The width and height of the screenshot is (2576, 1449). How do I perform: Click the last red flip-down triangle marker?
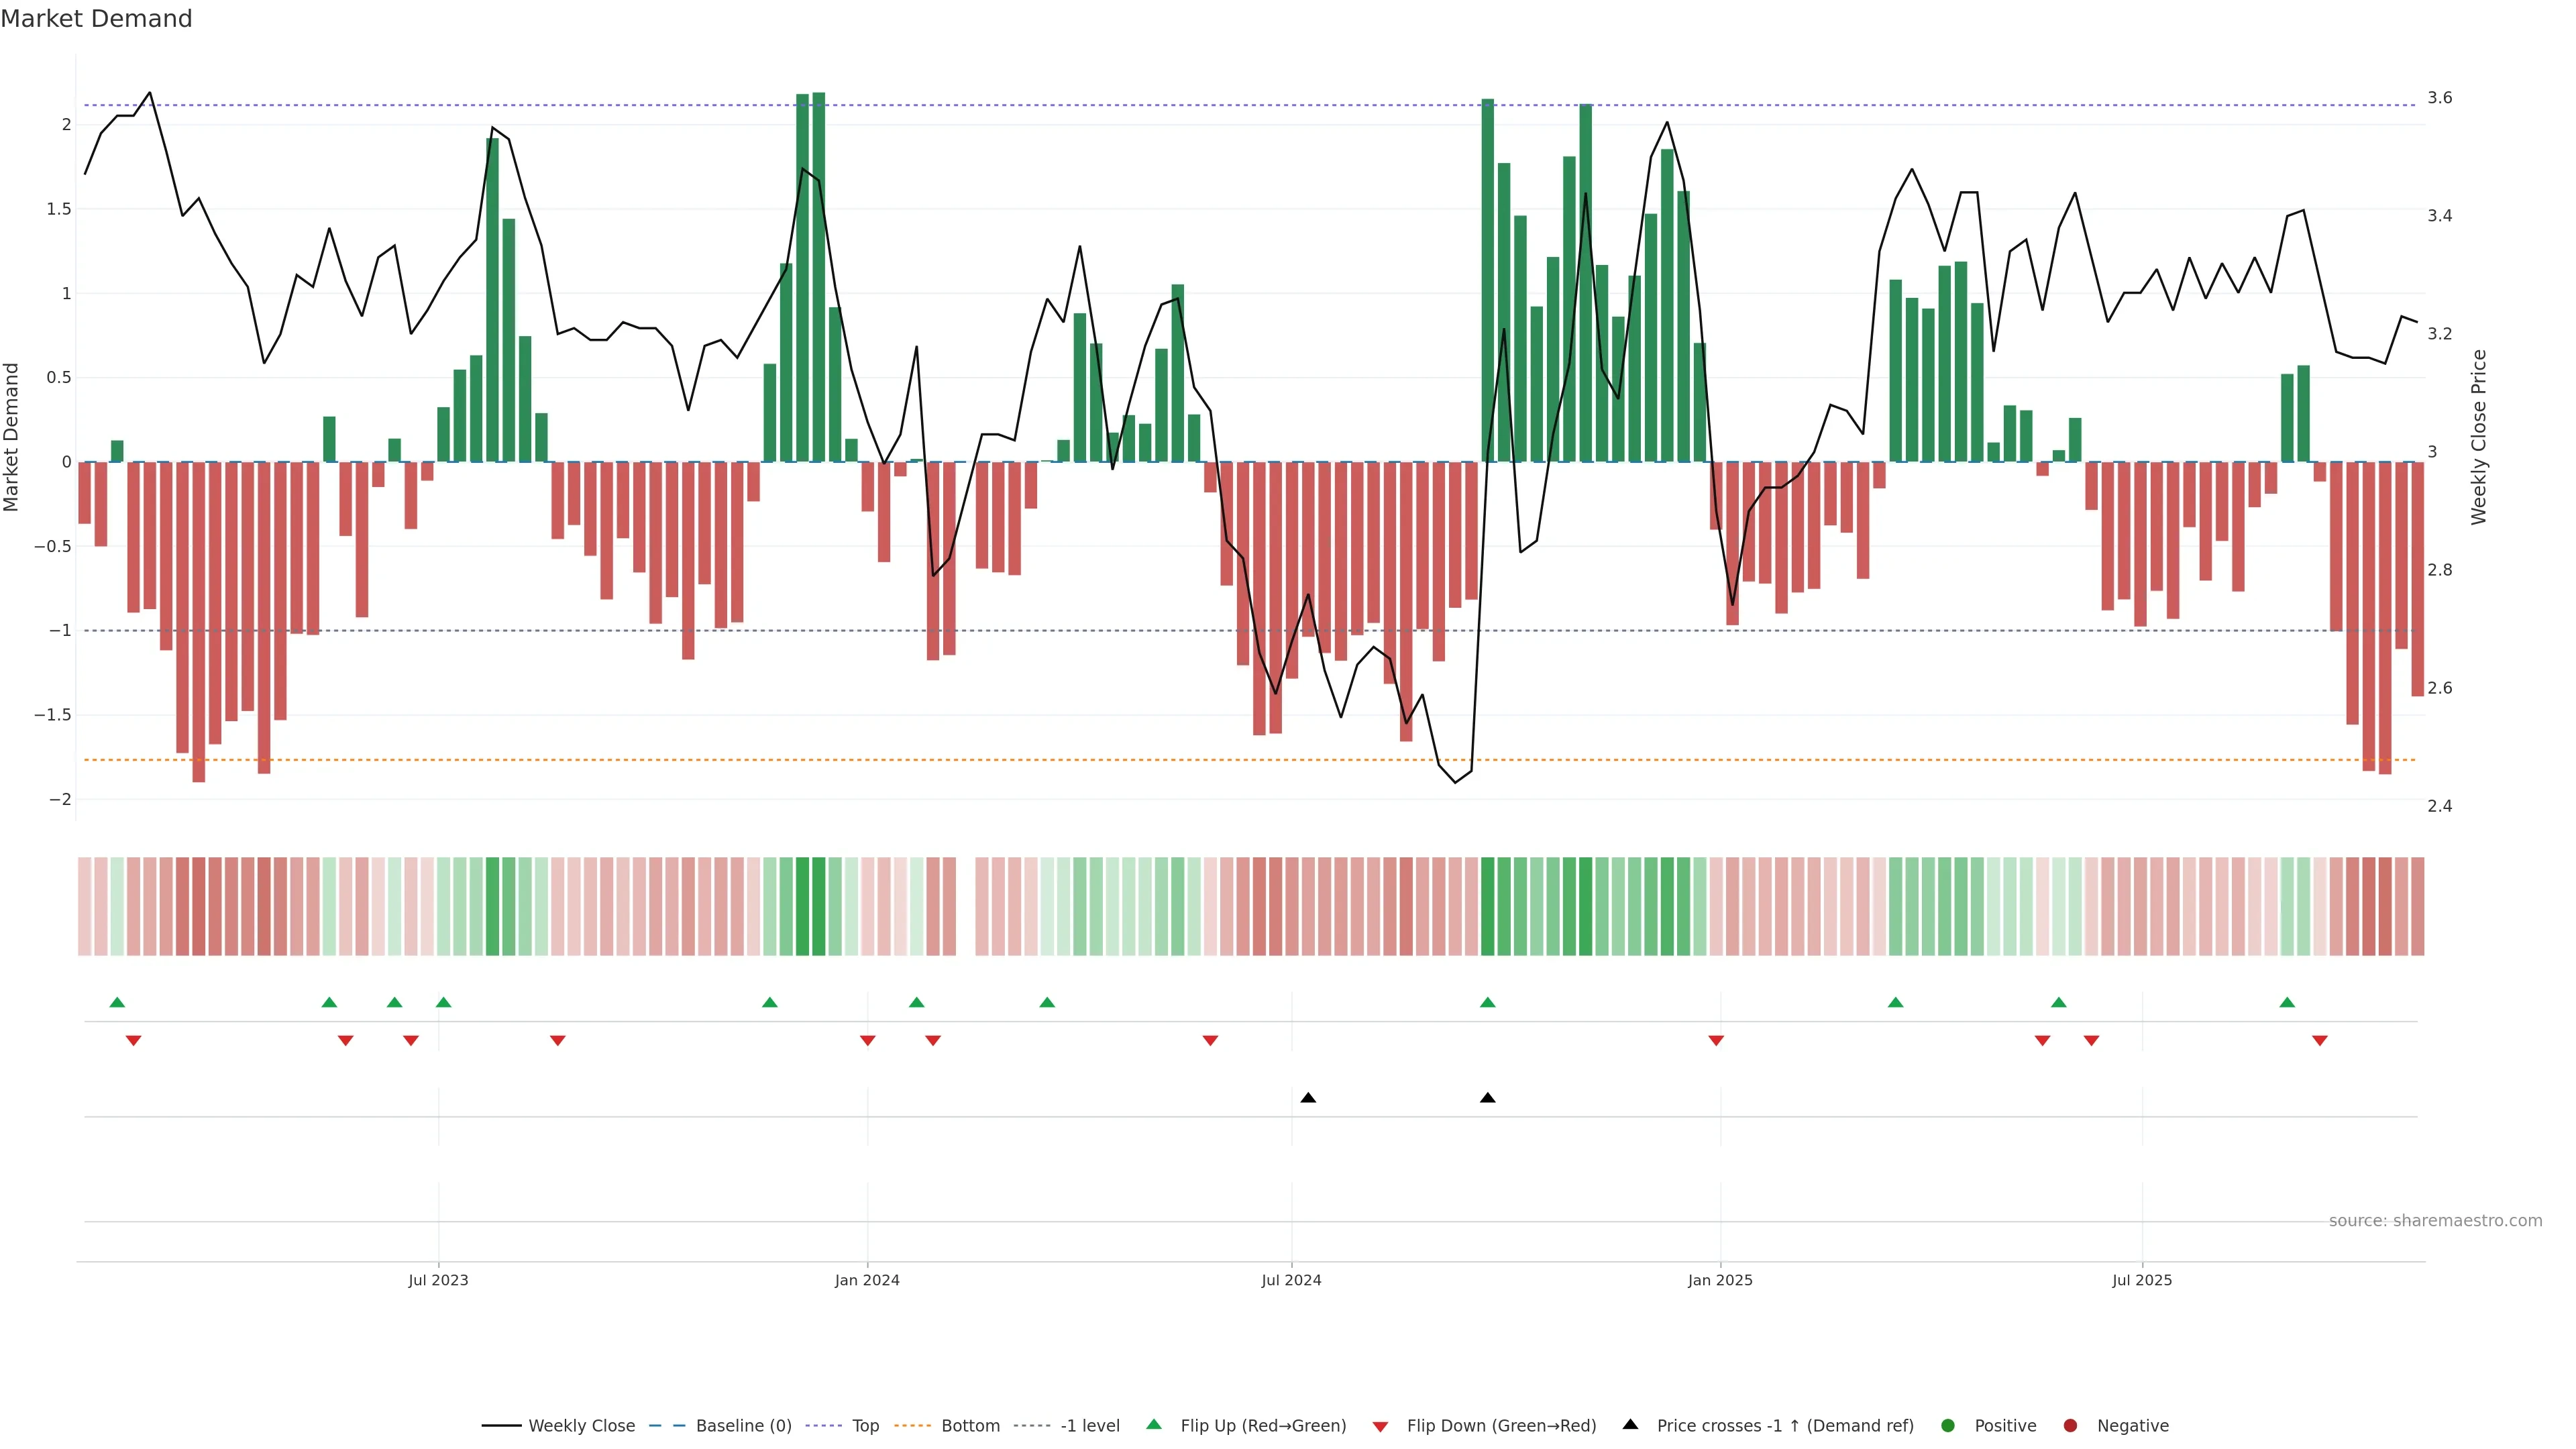pyautogui.click(x=2320, y=1041)
